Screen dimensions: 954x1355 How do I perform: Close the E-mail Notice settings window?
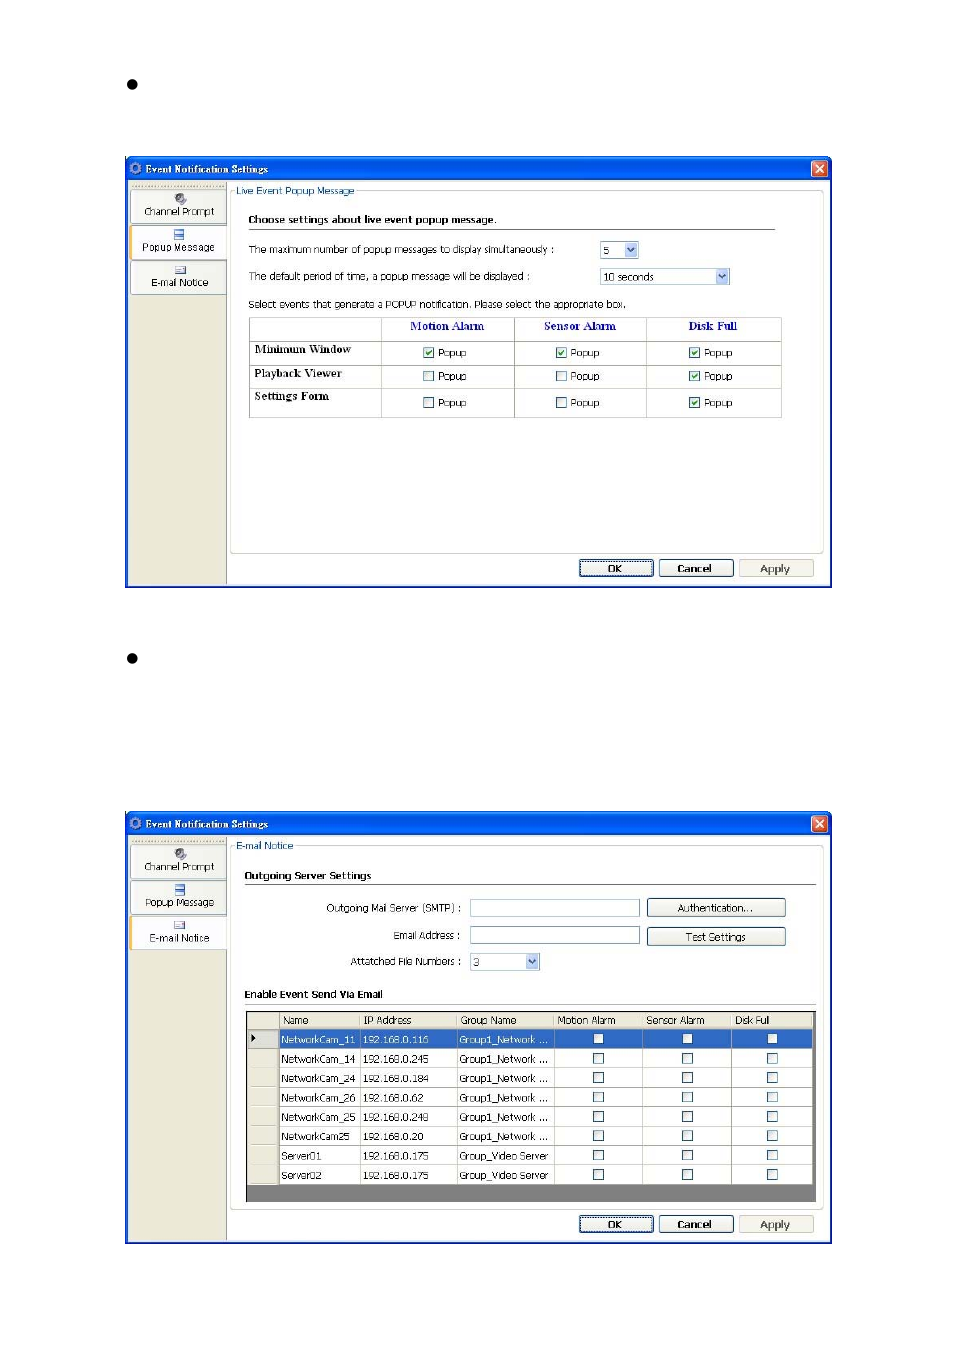coord(819,823)
